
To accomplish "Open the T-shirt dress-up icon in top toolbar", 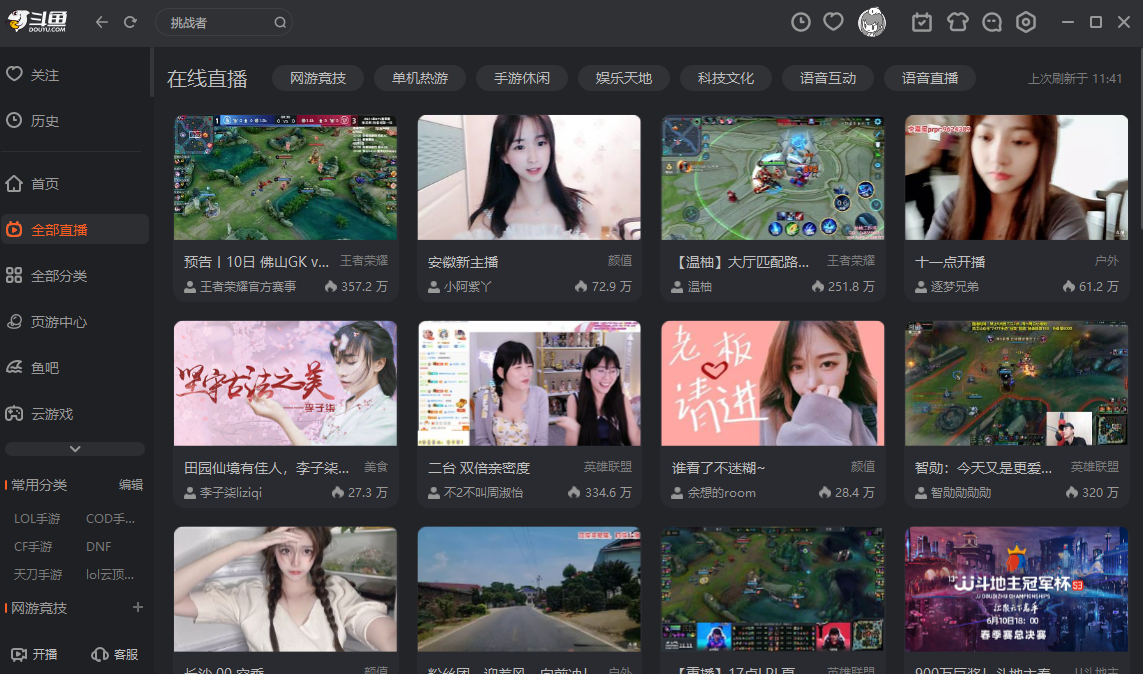I will (957, 21).
